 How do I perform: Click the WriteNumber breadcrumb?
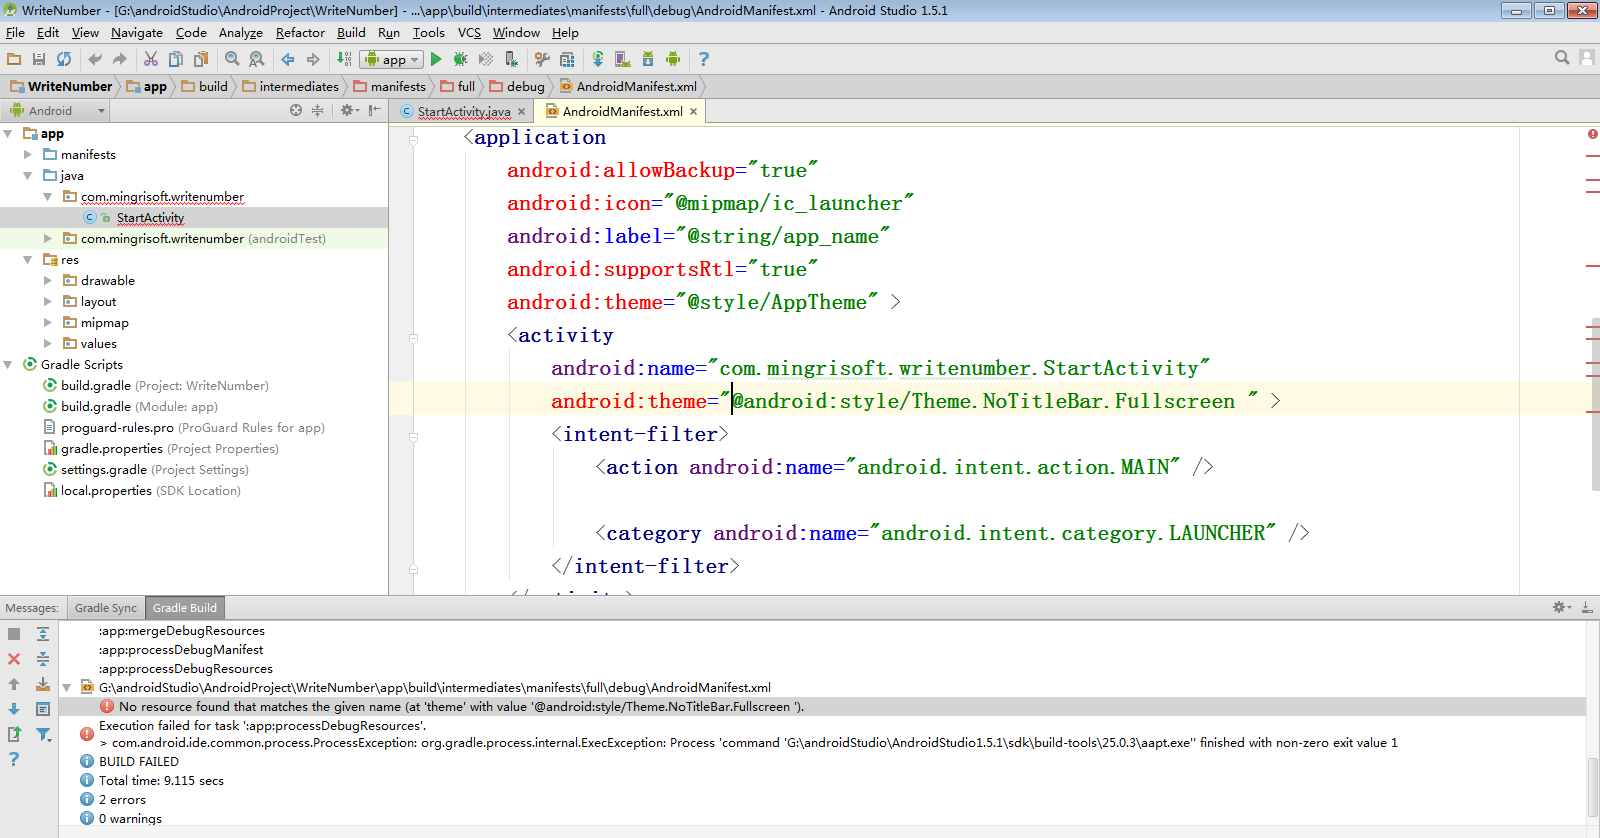pyautogui.click(x=62, y=87)
